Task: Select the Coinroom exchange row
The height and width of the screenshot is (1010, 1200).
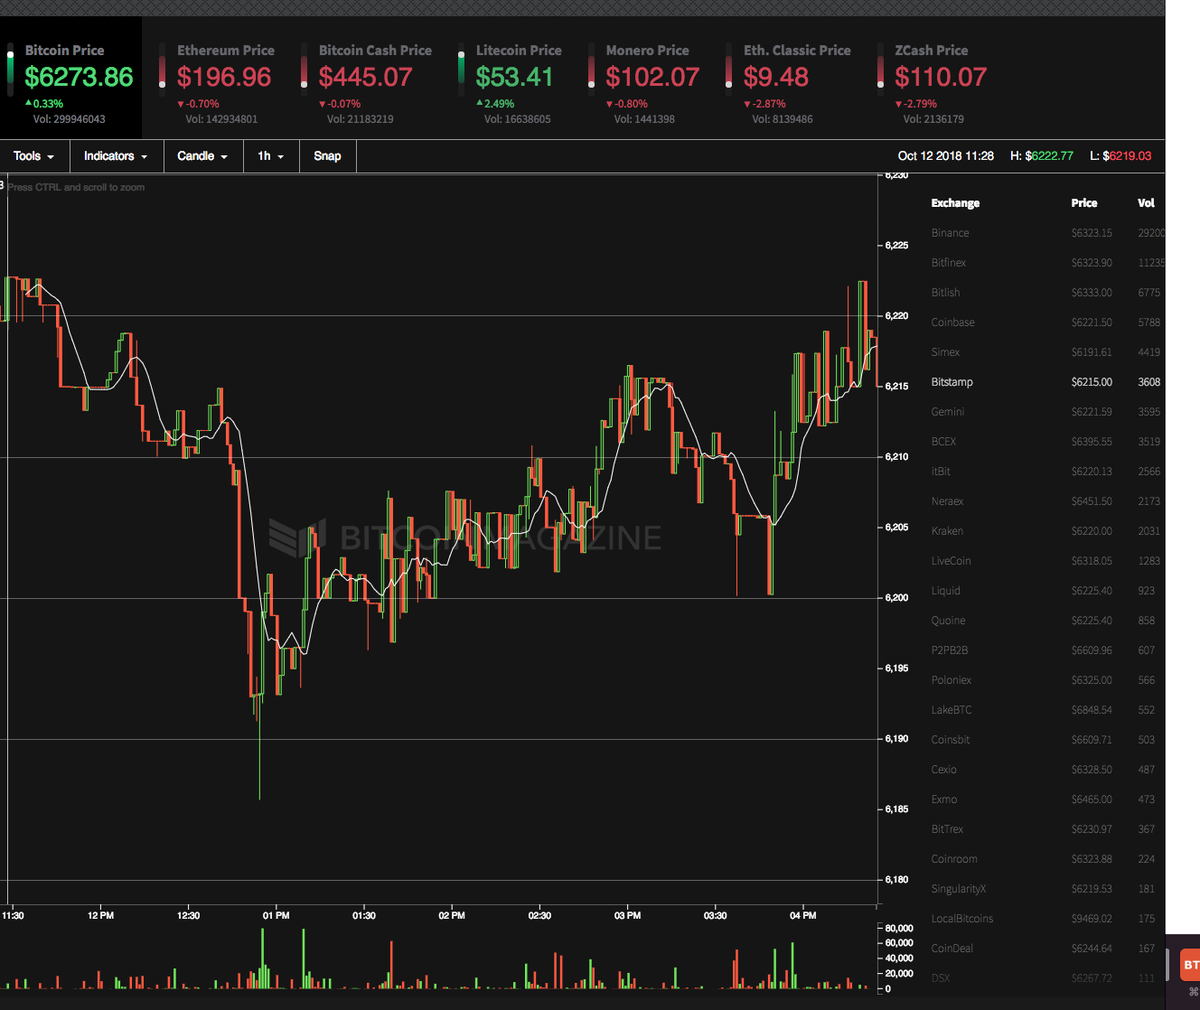Action: pyautogui.click(x=1047, y=859)
